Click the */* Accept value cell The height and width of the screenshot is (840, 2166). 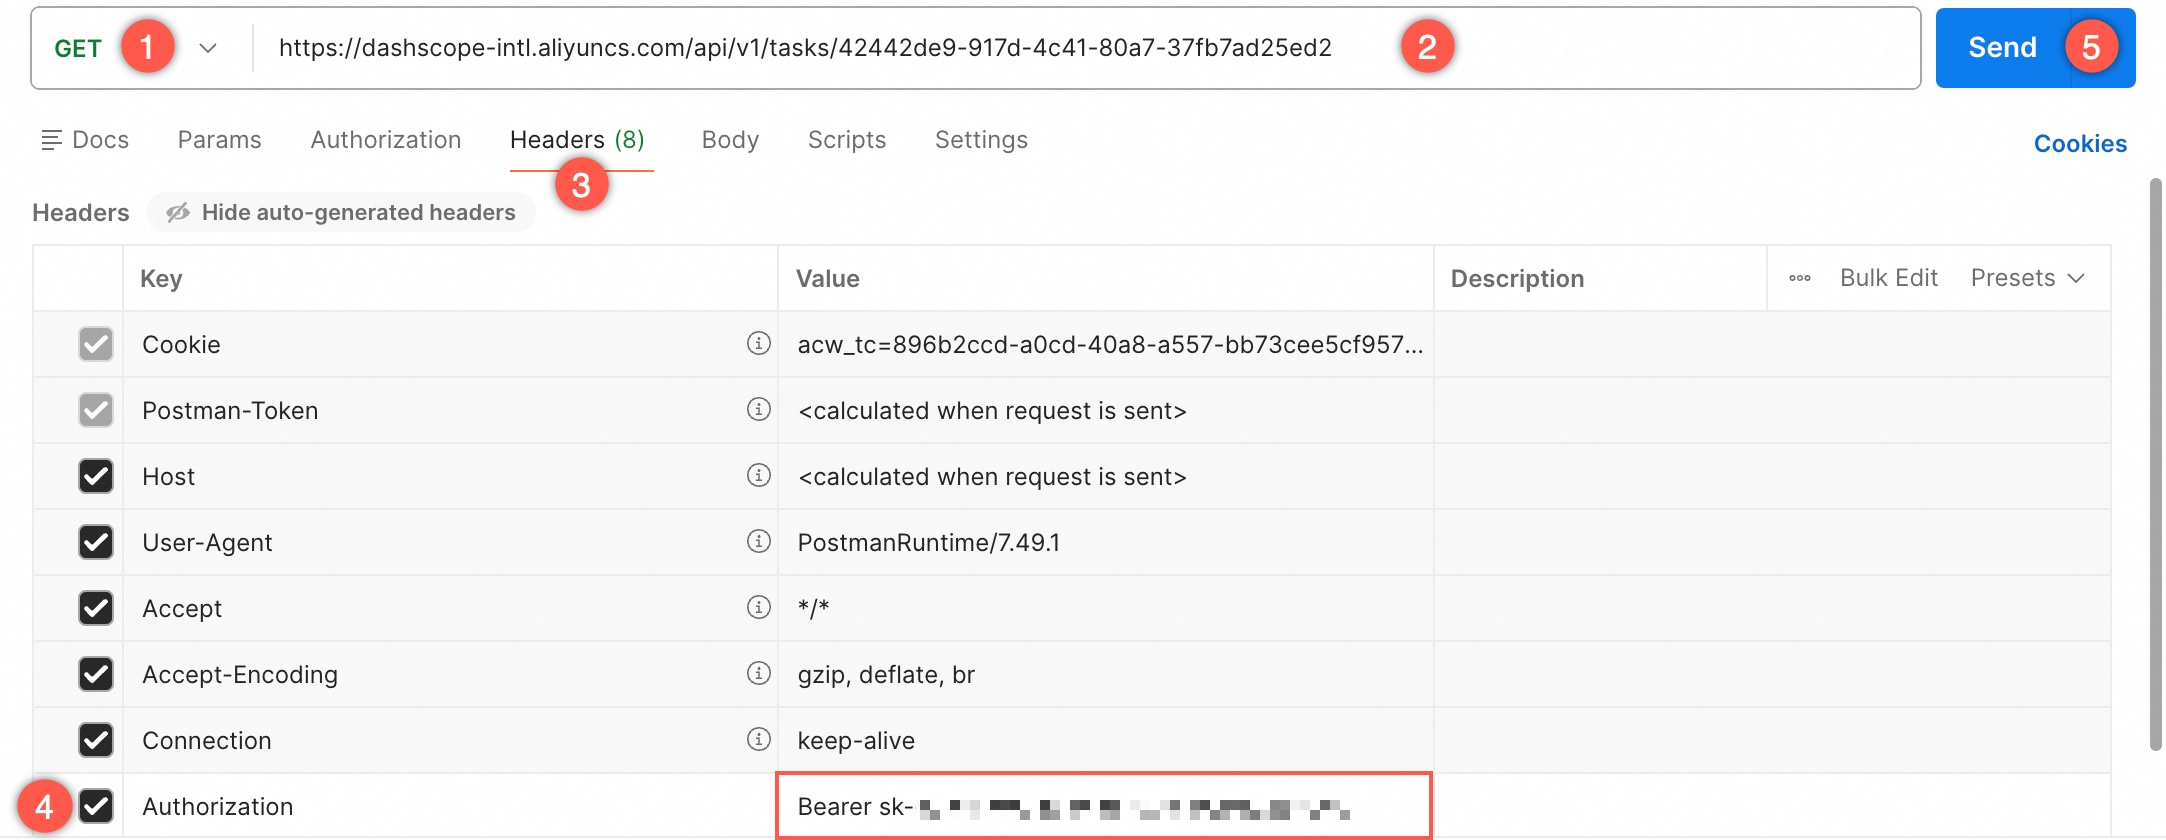click(x=1106, y=608)
